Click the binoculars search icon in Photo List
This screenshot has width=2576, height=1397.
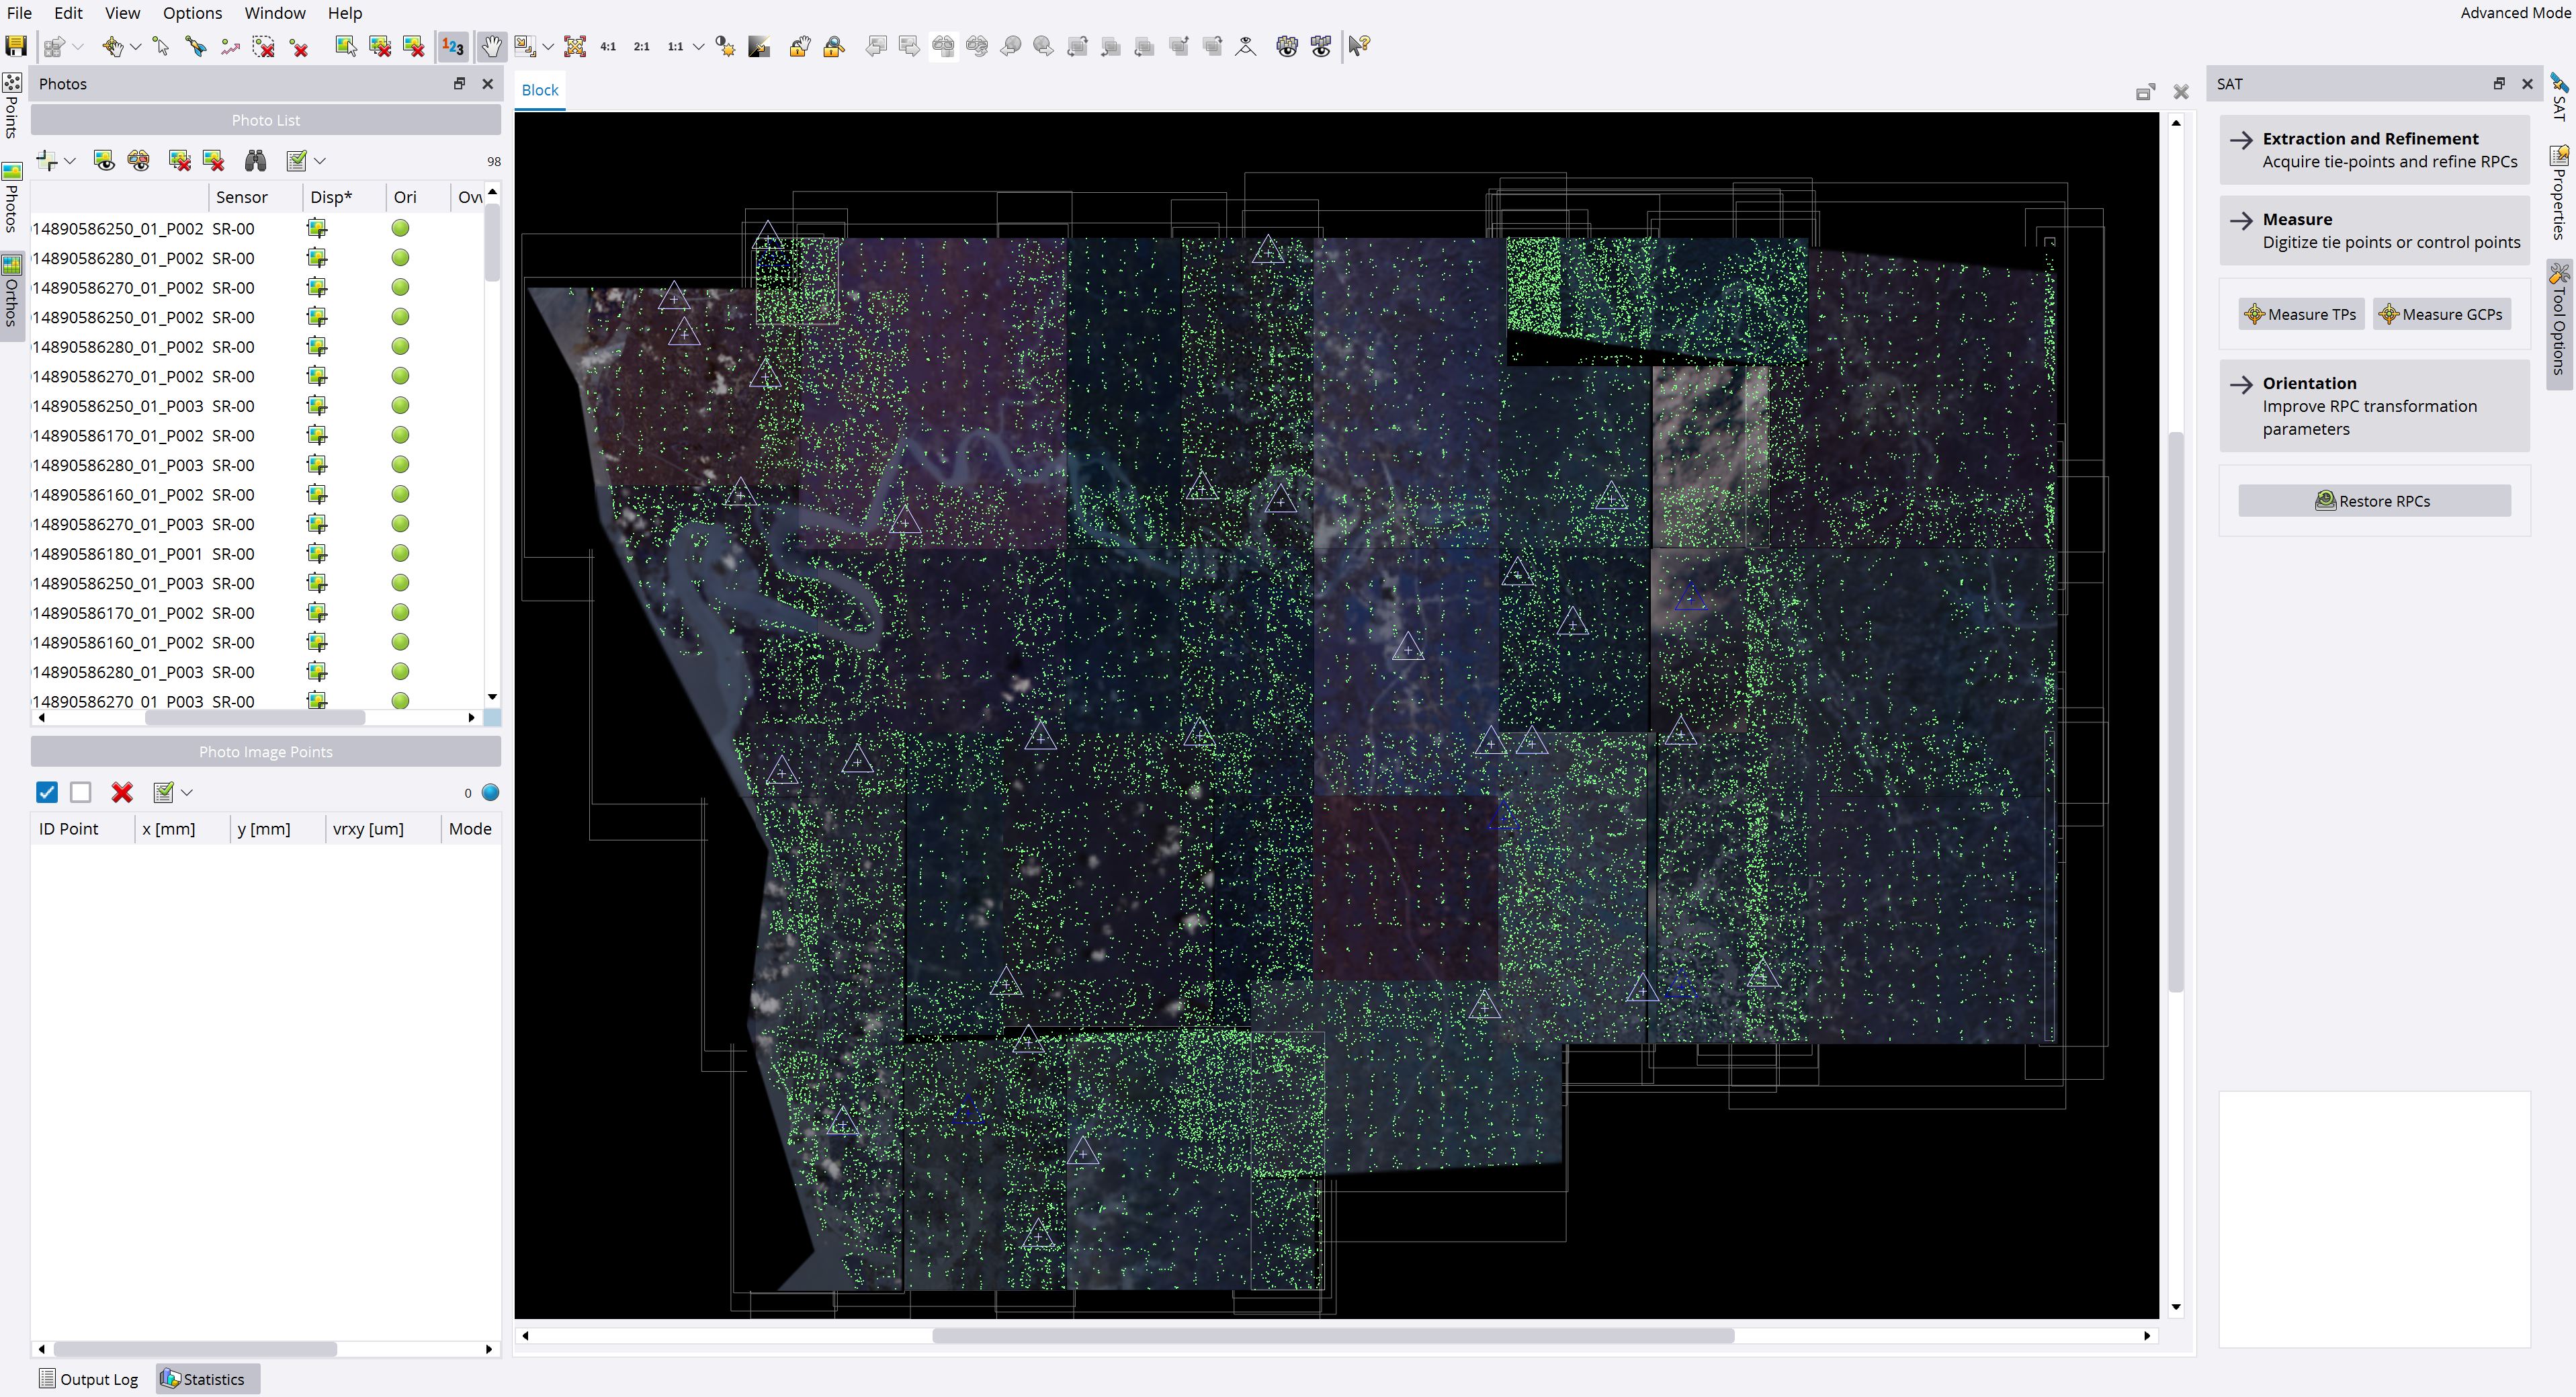point(256,160)
